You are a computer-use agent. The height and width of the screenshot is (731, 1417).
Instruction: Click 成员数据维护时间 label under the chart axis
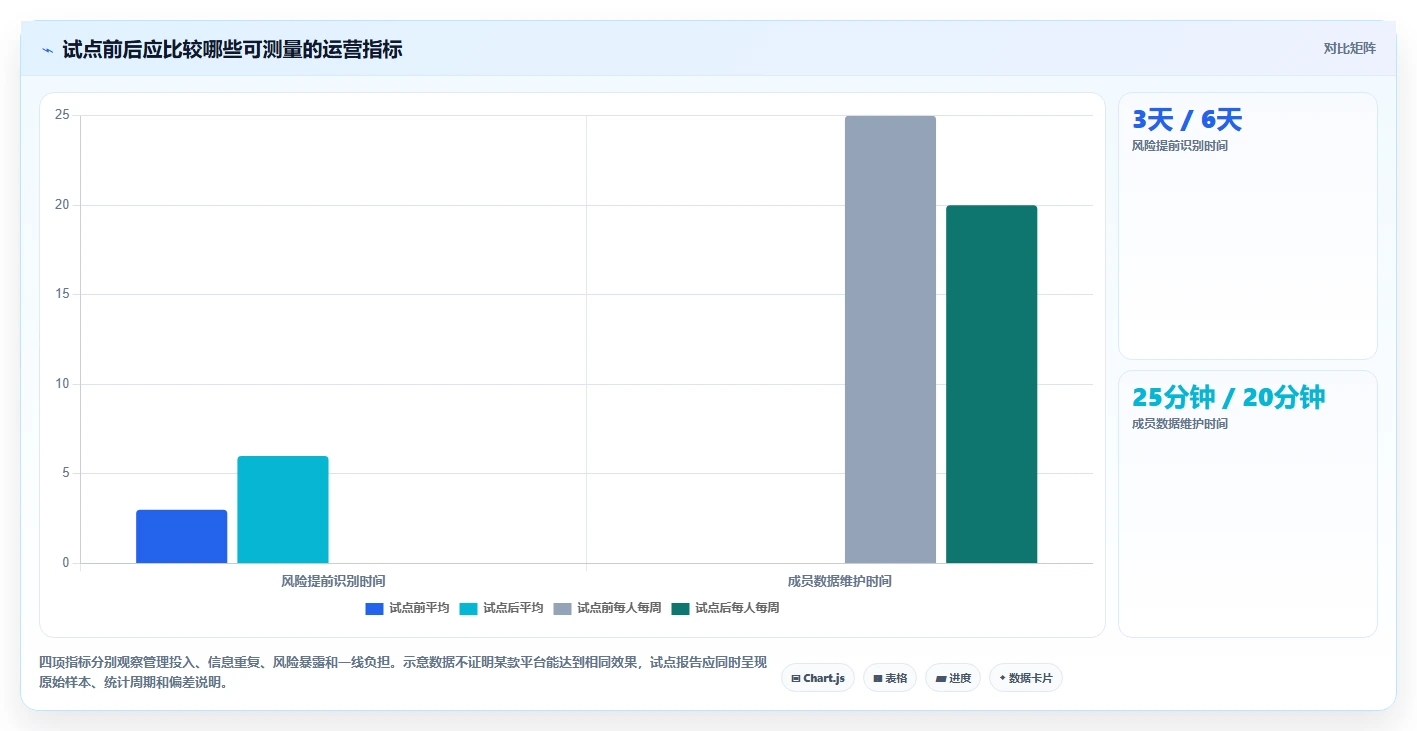pos(839,581)
